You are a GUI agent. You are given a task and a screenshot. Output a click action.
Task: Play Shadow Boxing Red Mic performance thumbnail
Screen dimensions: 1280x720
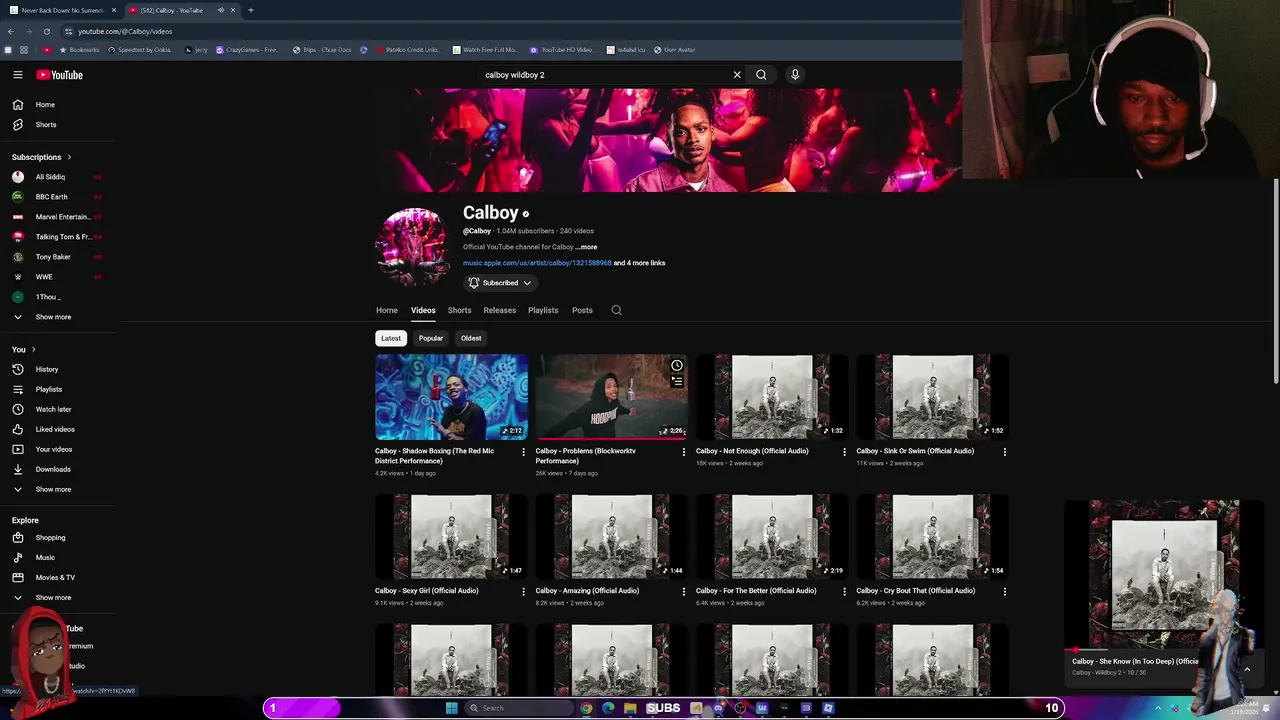(x=451, y=397)
